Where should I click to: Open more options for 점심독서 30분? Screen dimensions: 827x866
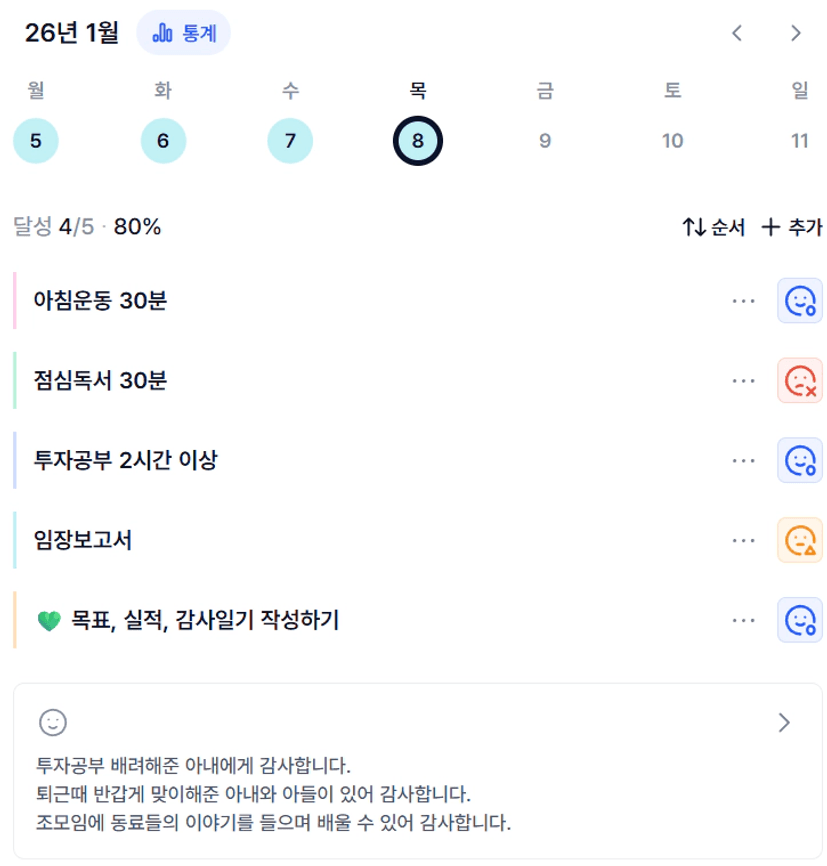743,381
